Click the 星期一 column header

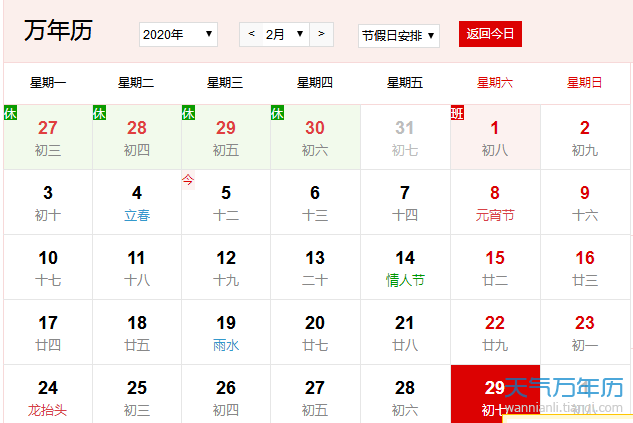pos(48,83)
